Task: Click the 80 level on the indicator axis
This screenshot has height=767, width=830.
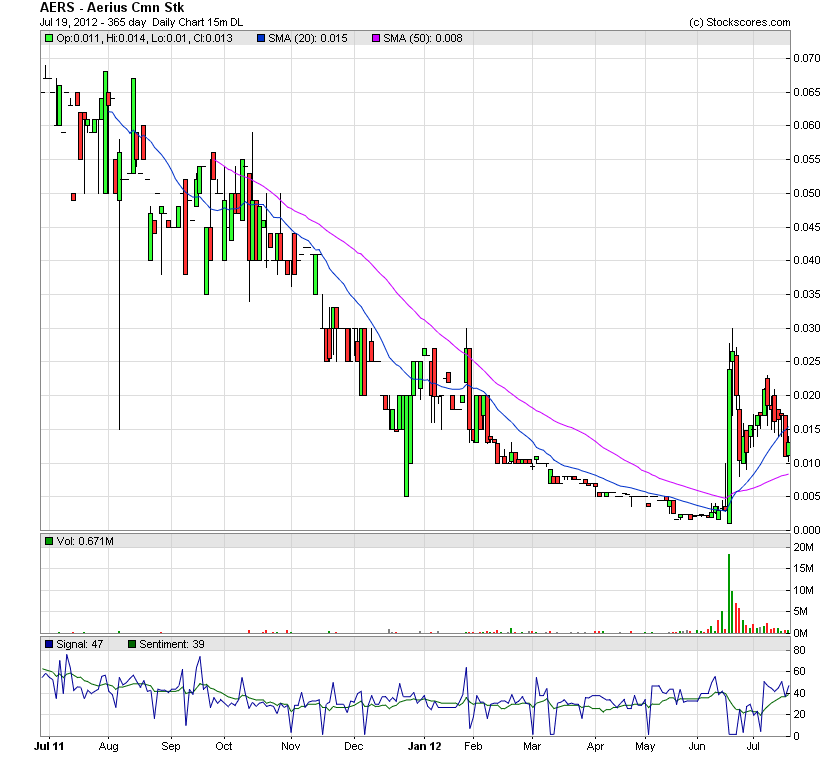Action: click(799, 650)
